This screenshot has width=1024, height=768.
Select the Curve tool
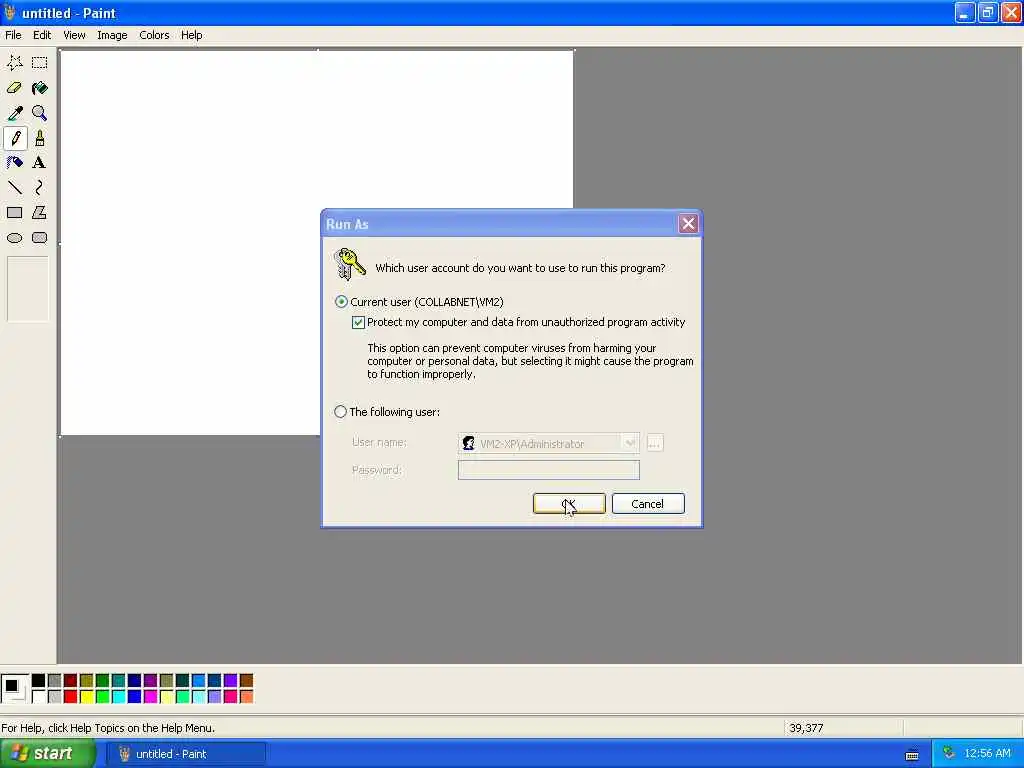click(x=39, y=188)
